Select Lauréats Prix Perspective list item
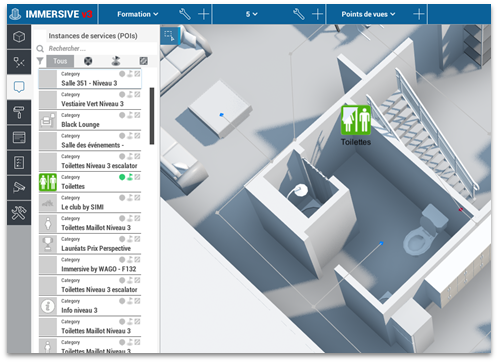Viewport: 498px width, 363px height. 90,244
